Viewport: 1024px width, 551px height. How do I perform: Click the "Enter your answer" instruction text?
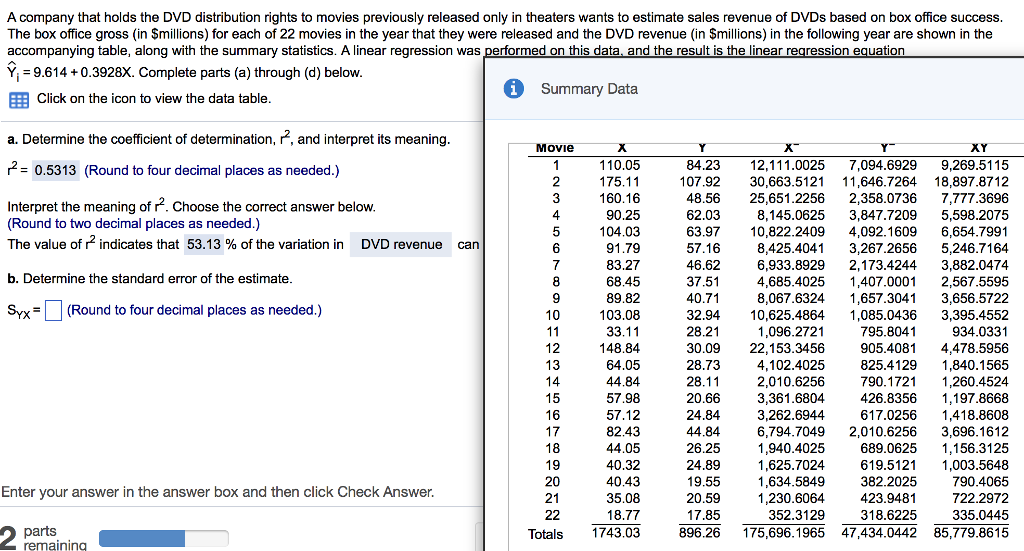click(x=218, y=492)
